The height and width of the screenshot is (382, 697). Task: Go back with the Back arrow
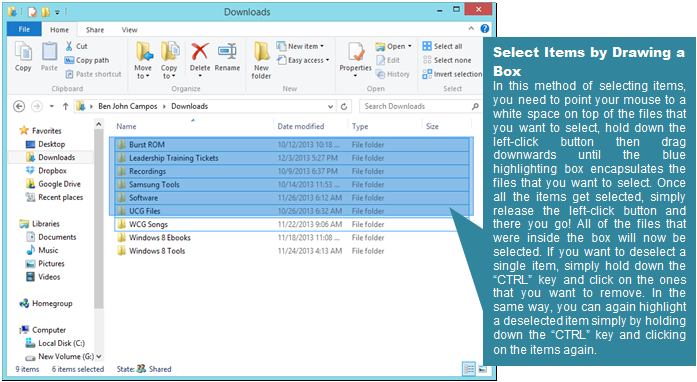coord(19,106)
